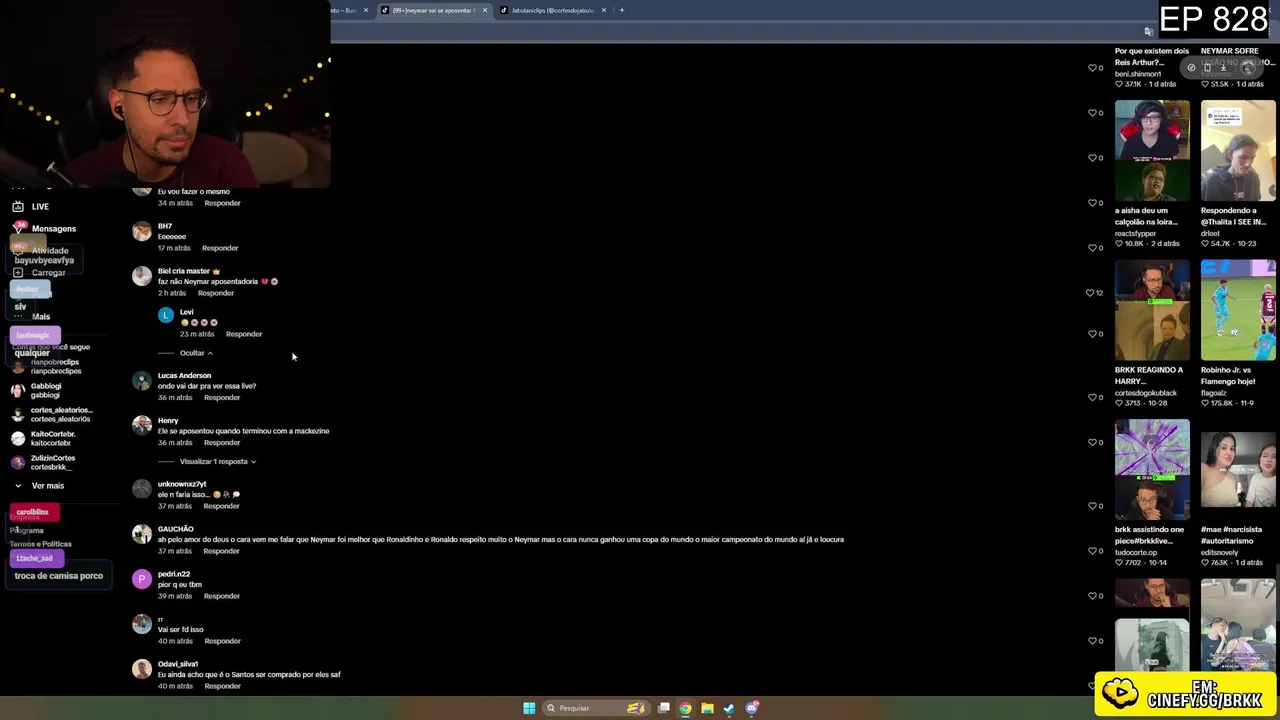
Task: Expand Visualizar 1 resposta under Henry
Action: pyautogui.click(x=218, y=462)
